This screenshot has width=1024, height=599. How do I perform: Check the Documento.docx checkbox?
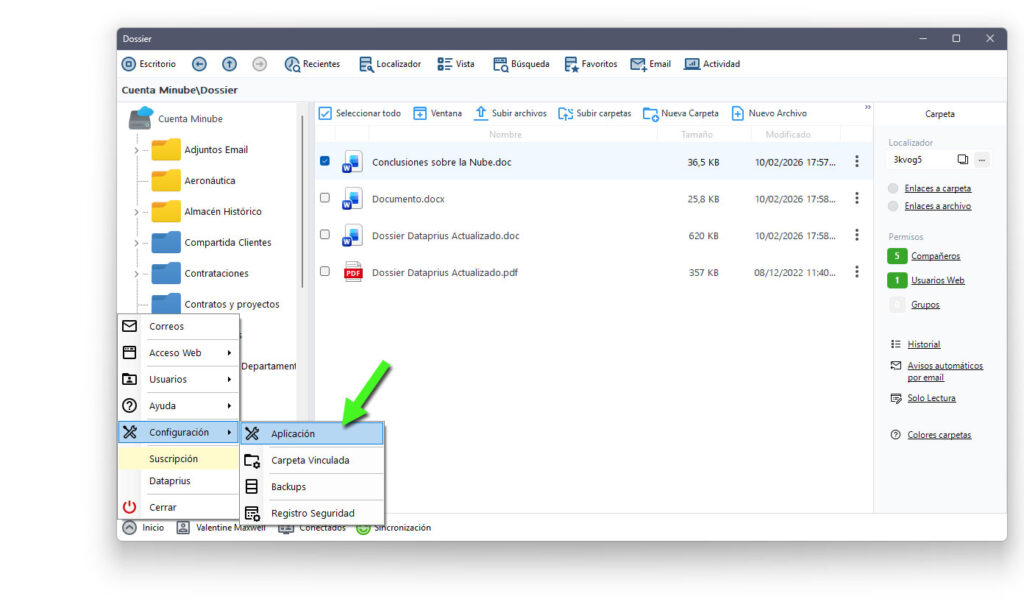pos(325,198)
